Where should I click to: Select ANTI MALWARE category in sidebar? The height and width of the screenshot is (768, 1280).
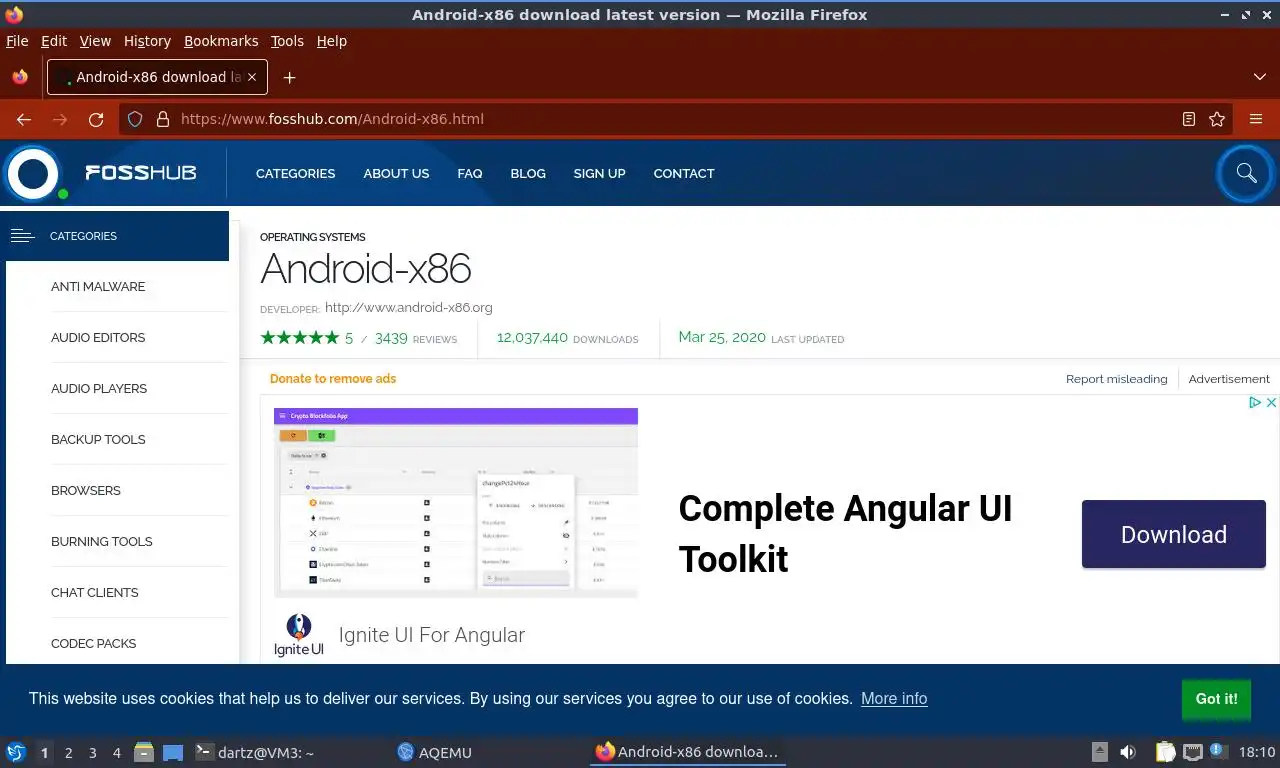pos(98,286)
